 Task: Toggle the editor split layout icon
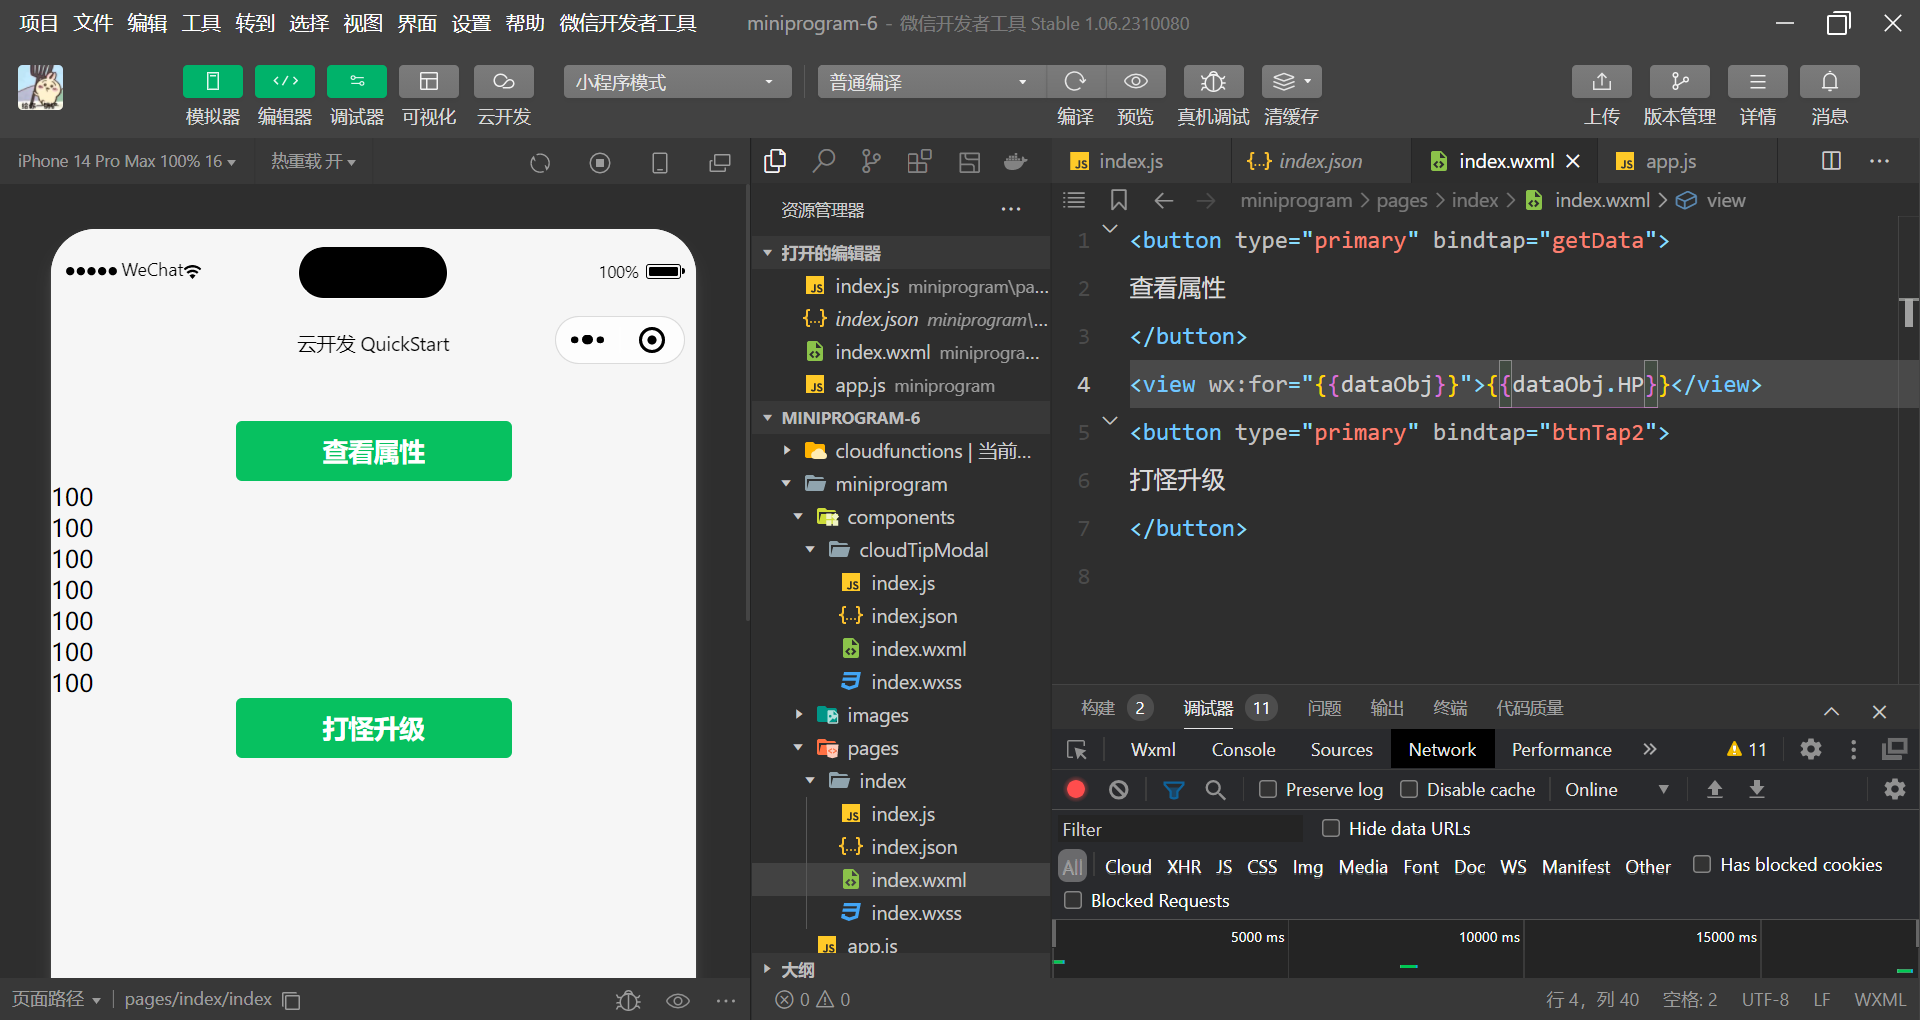[x=1831, y=161]
